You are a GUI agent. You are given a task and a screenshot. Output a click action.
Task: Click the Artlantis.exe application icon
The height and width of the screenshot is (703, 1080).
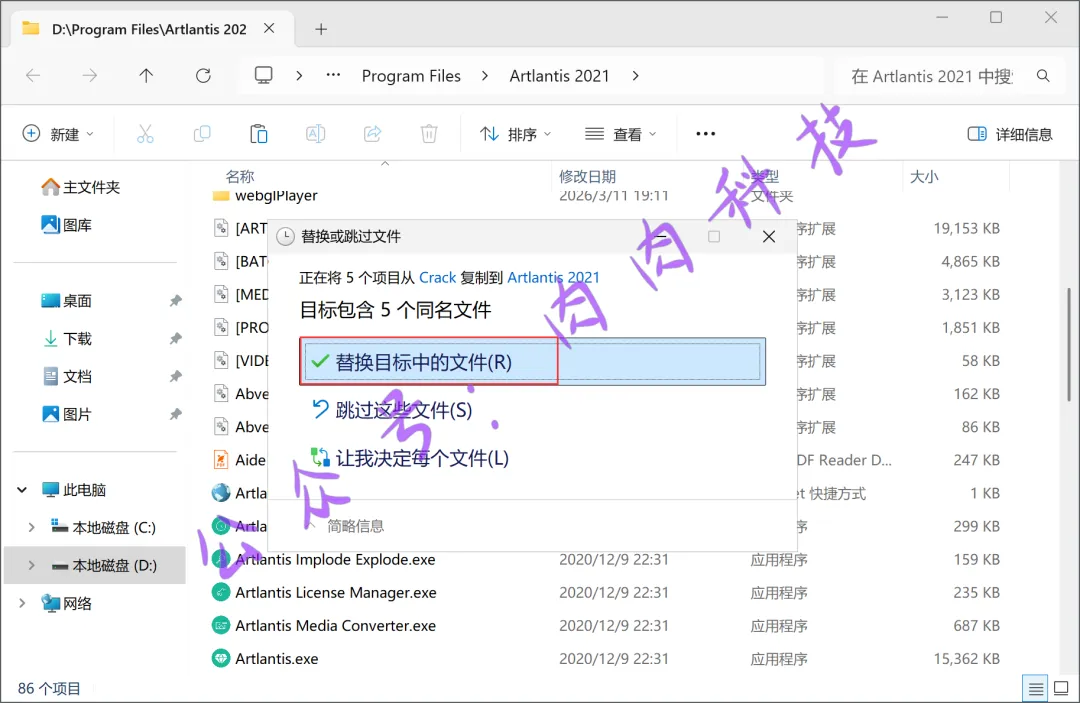pyautogui.click(x=220, y=659)
